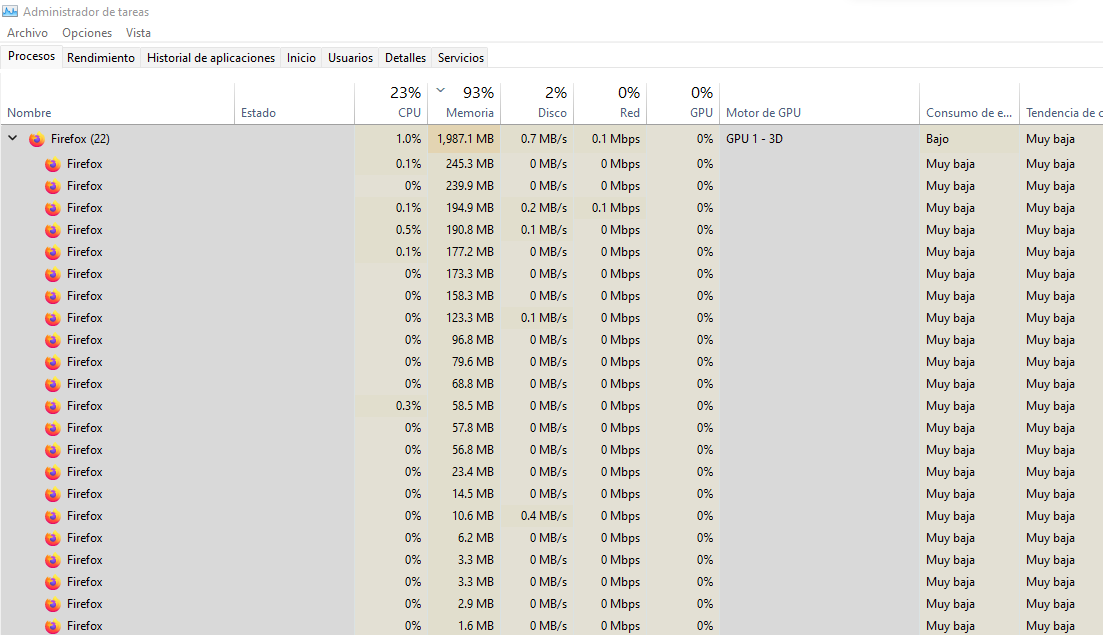Open the Historial de aplicaciones tab

point(211,58)
